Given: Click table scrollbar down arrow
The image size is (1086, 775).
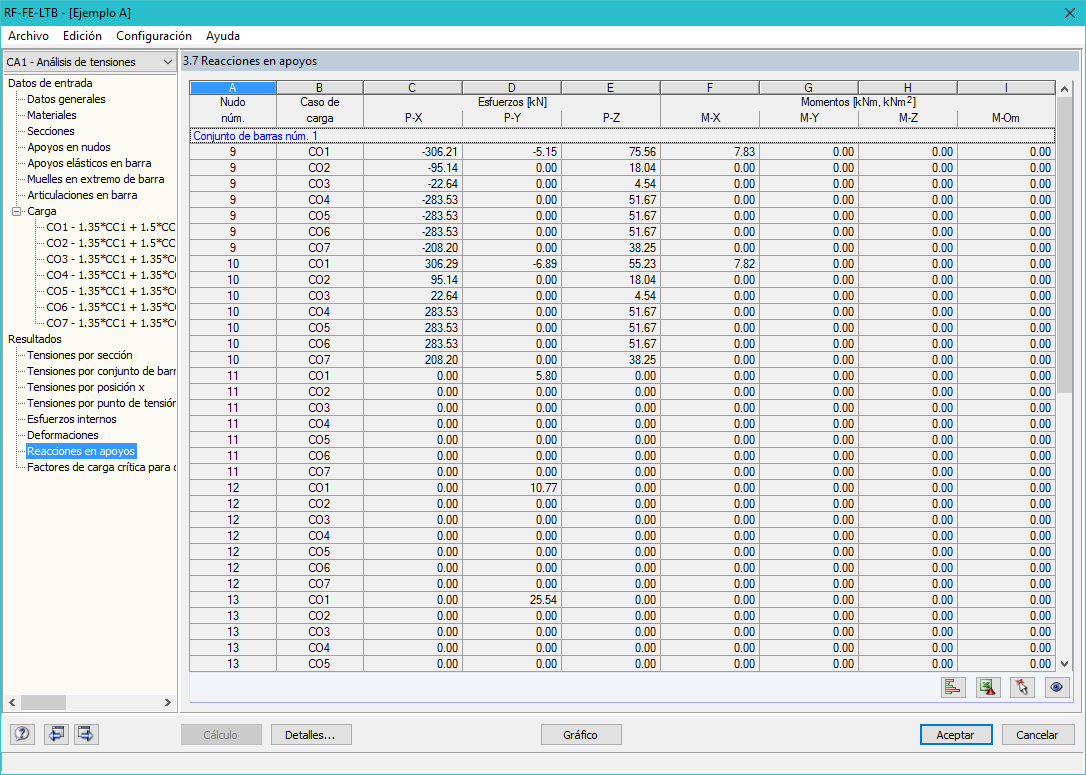Looking at the screenshot, I should pos(1065,663).
